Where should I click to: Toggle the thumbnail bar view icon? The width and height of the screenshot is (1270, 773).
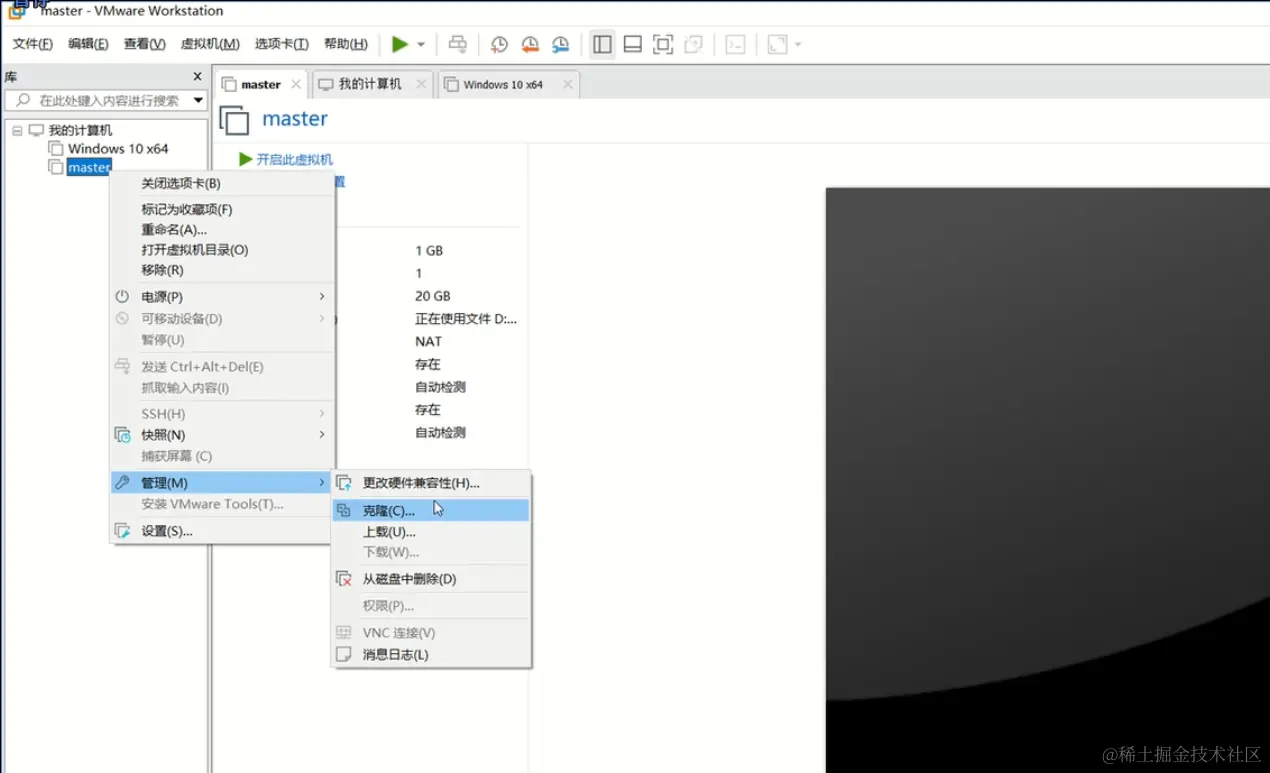tap(632, 44)
